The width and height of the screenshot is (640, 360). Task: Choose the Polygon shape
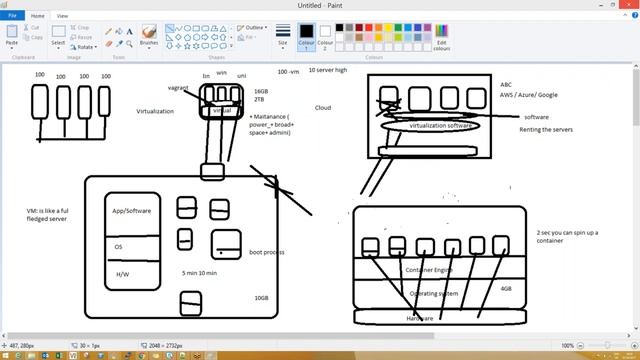click(x=214, y=28)
